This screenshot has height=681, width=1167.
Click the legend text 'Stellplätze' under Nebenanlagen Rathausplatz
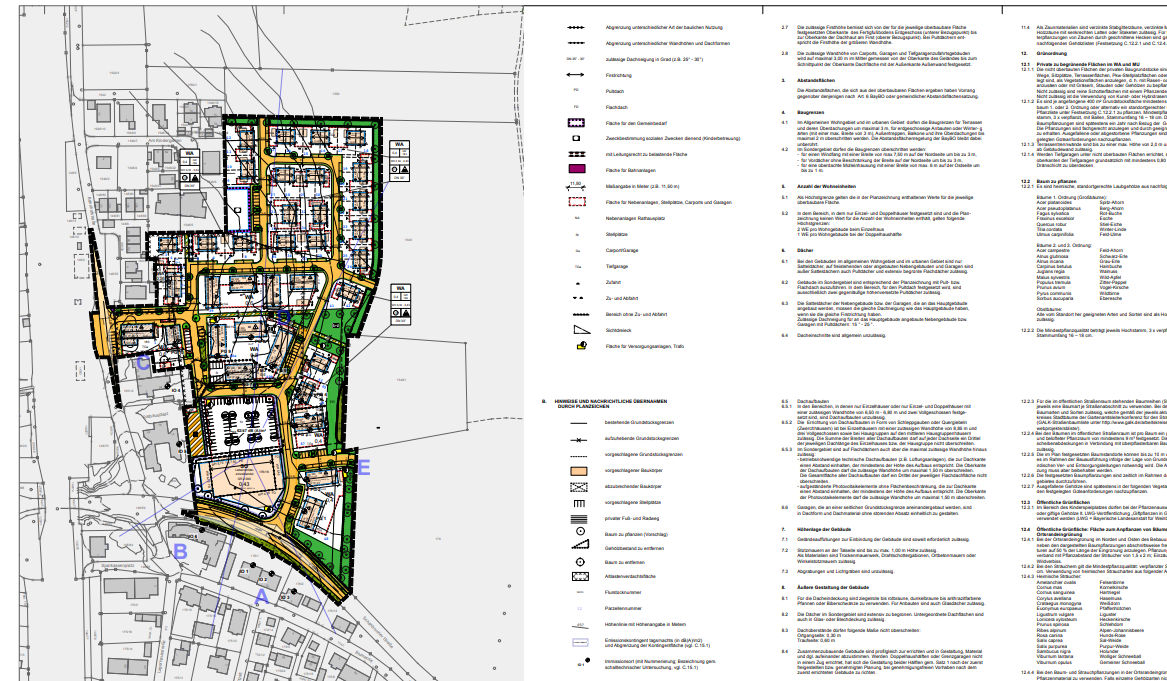[x=617, y=234]
